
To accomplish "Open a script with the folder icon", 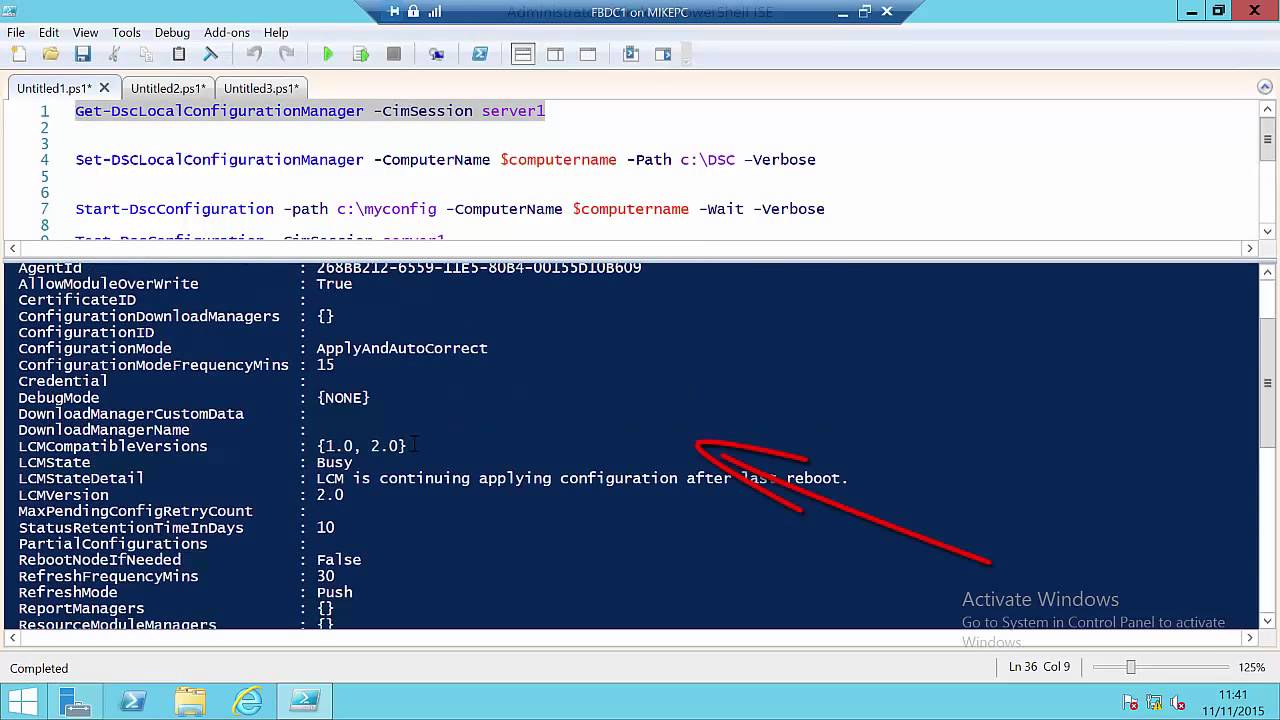I will 50,54.
